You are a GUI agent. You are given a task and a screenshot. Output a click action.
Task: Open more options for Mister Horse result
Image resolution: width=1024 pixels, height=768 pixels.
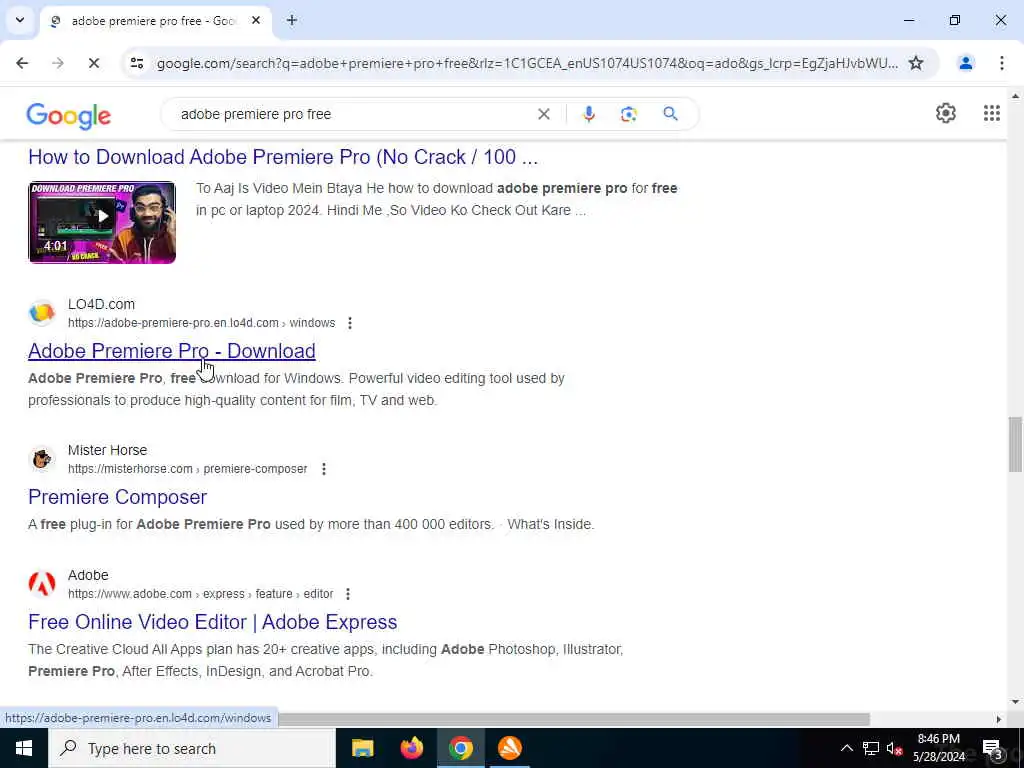click(324, 469)
